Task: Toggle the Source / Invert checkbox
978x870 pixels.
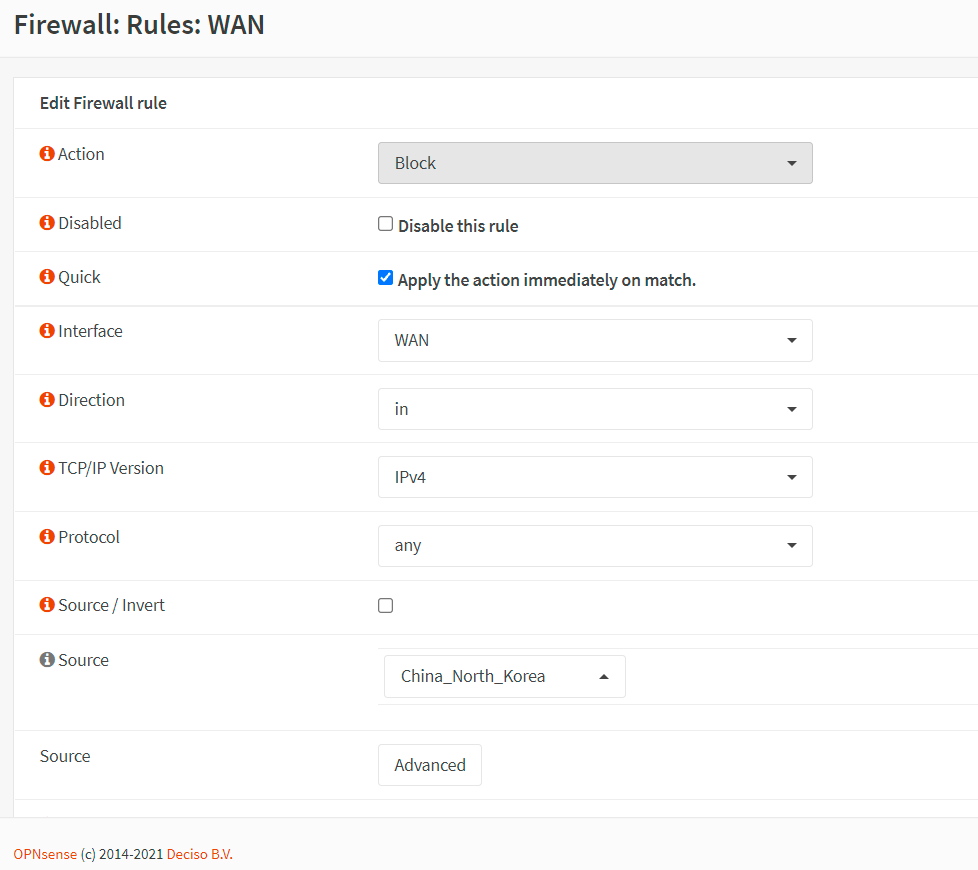Action: [x=385, y=605]
